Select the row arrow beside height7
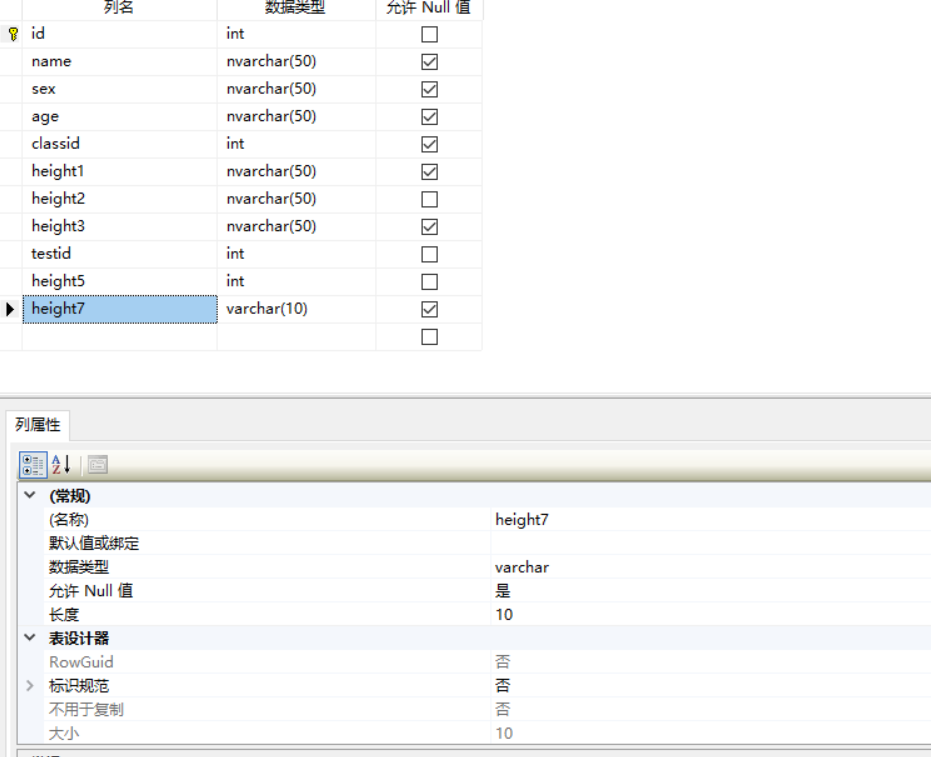The width and height of the screenshot is (931, 757). point(10,309)
